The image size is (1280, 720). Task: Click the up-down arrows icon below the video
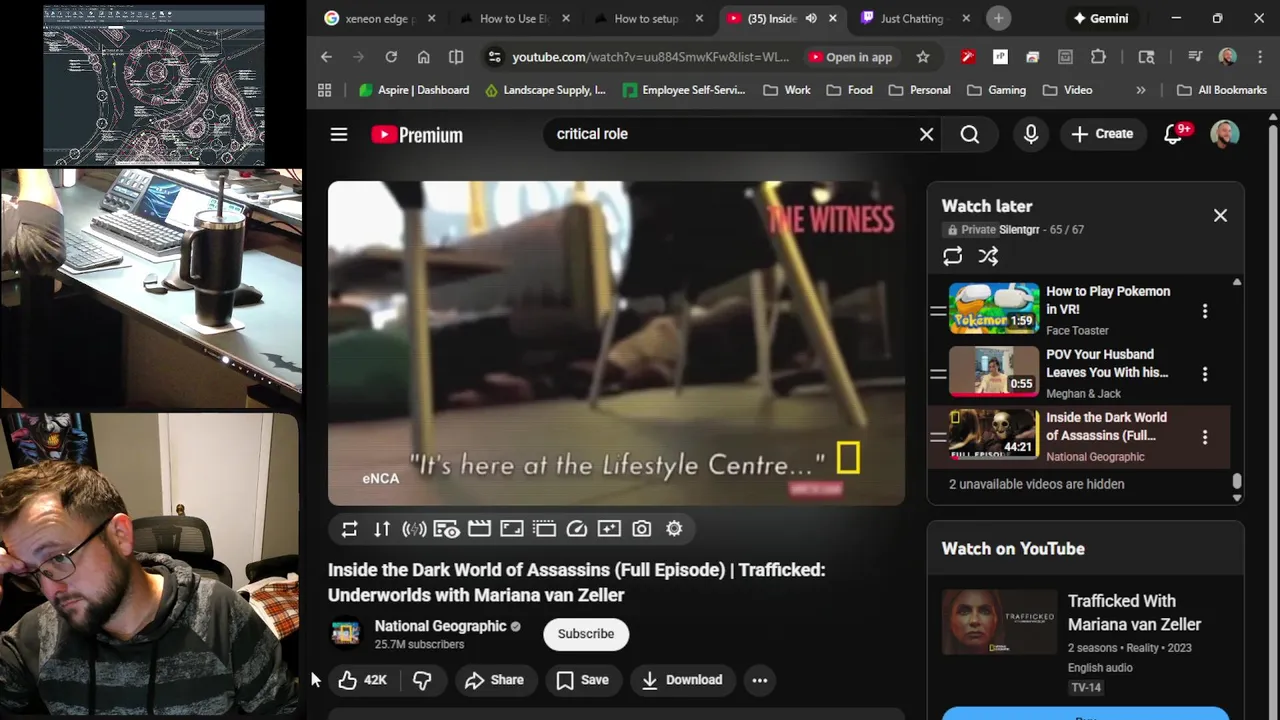pyautogui.click(x=382, y=529)
